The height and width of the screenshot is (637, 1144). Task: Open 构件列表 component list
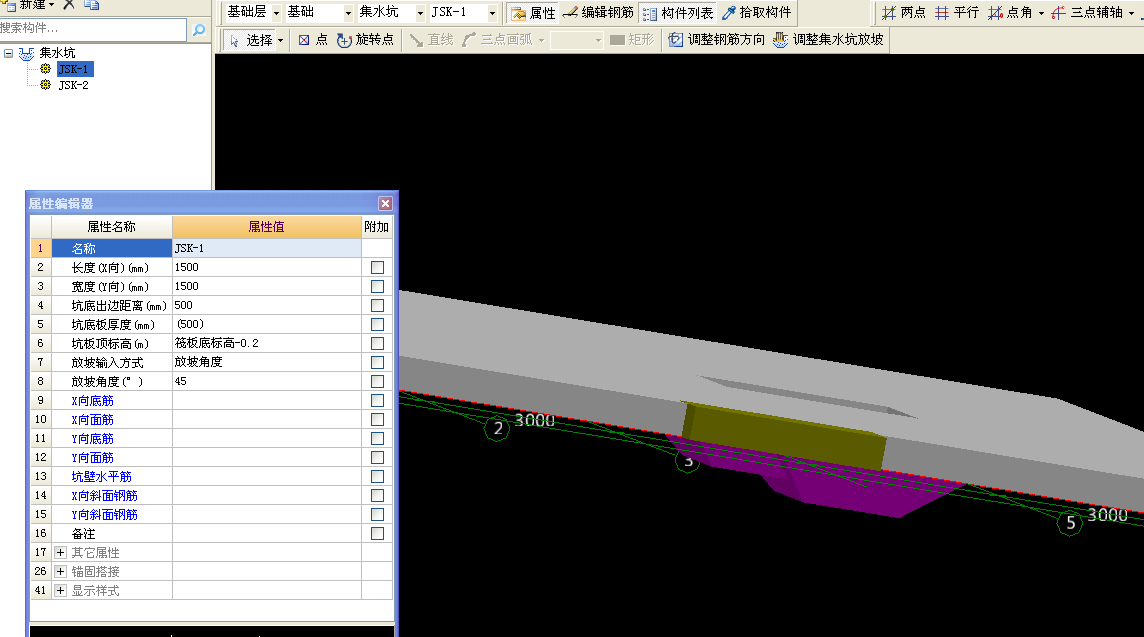[678, 12]
